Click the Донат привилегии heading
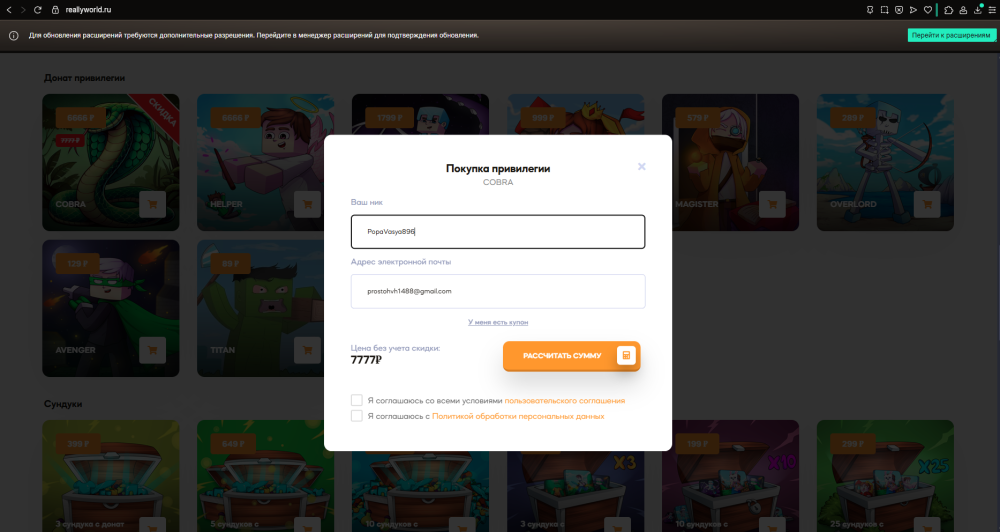The width and height of the screenshot is (1000, 532). [84, 78]
